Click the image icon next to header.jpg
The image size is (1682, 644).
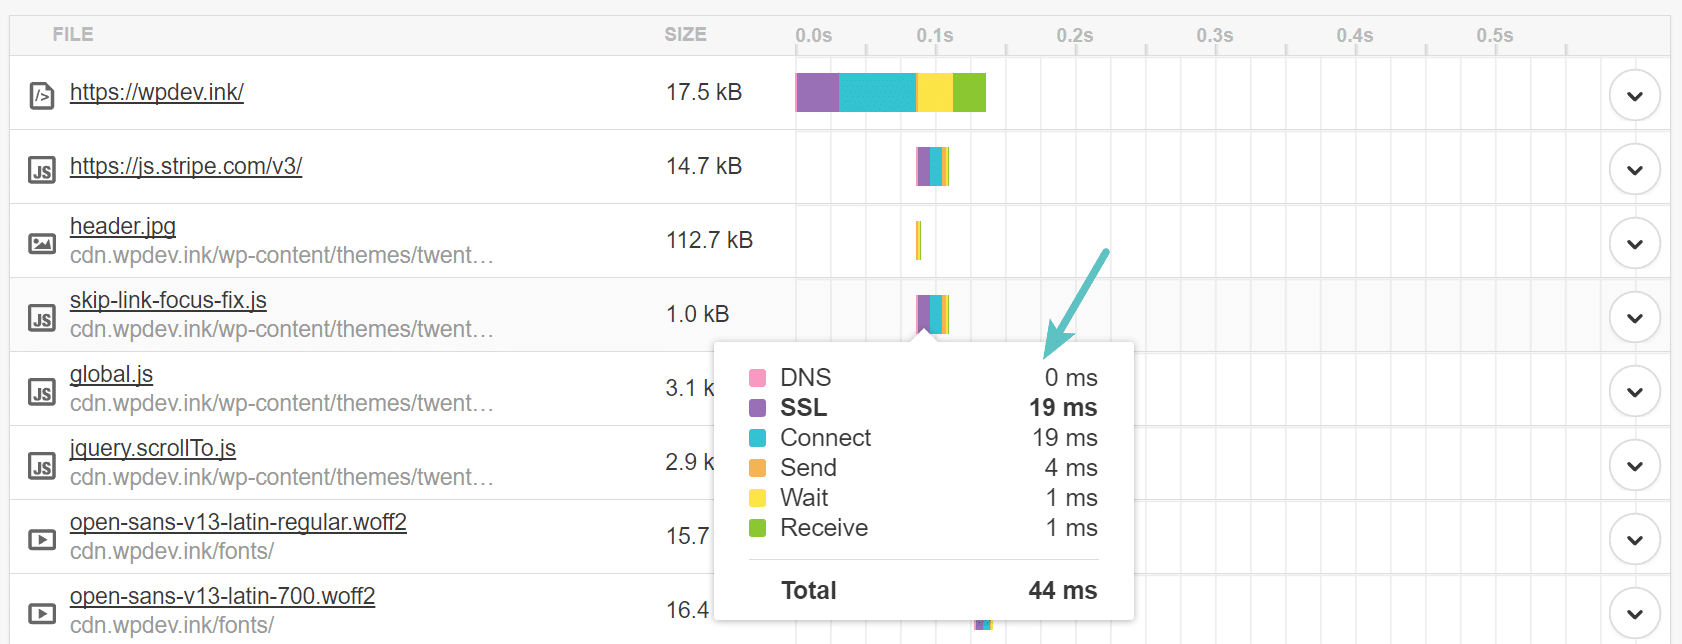click(41, 241)
